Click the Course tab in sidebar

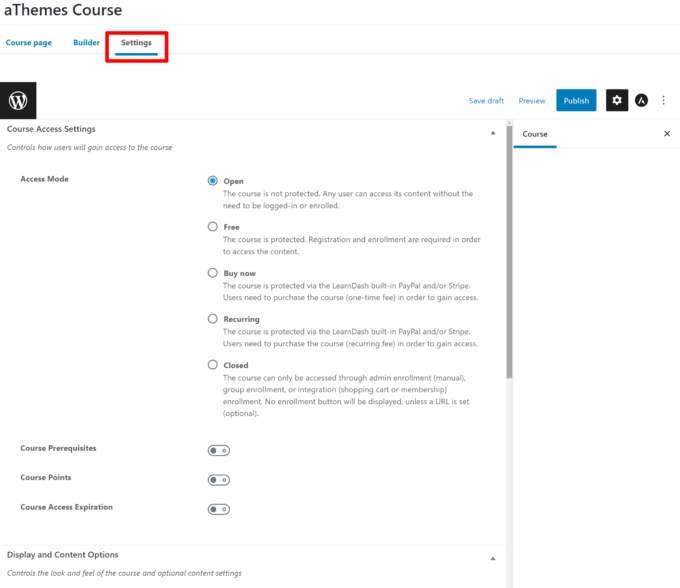pos(535,134)
